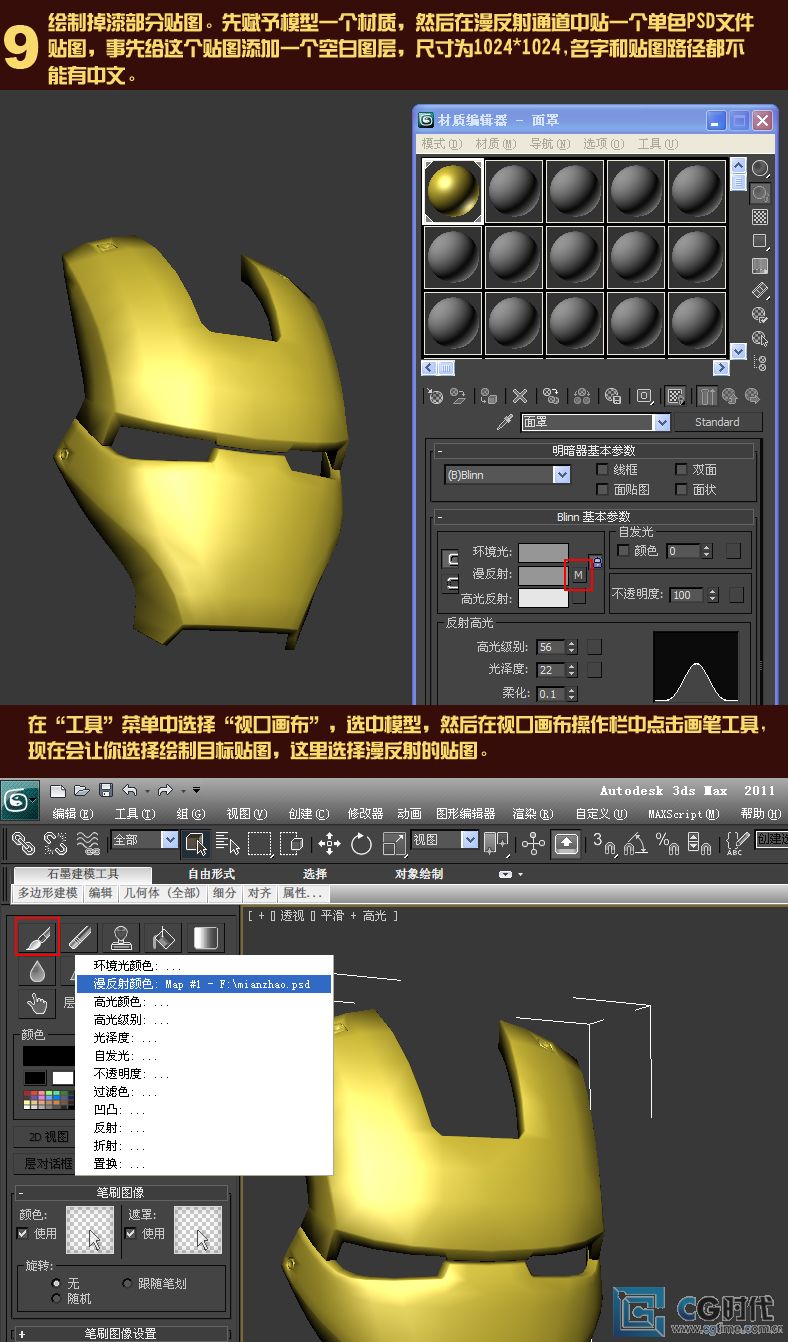The image size is (788, 1342).
Task: Open 模式(D) menu in Material Editor
Action: pos(440,144)
